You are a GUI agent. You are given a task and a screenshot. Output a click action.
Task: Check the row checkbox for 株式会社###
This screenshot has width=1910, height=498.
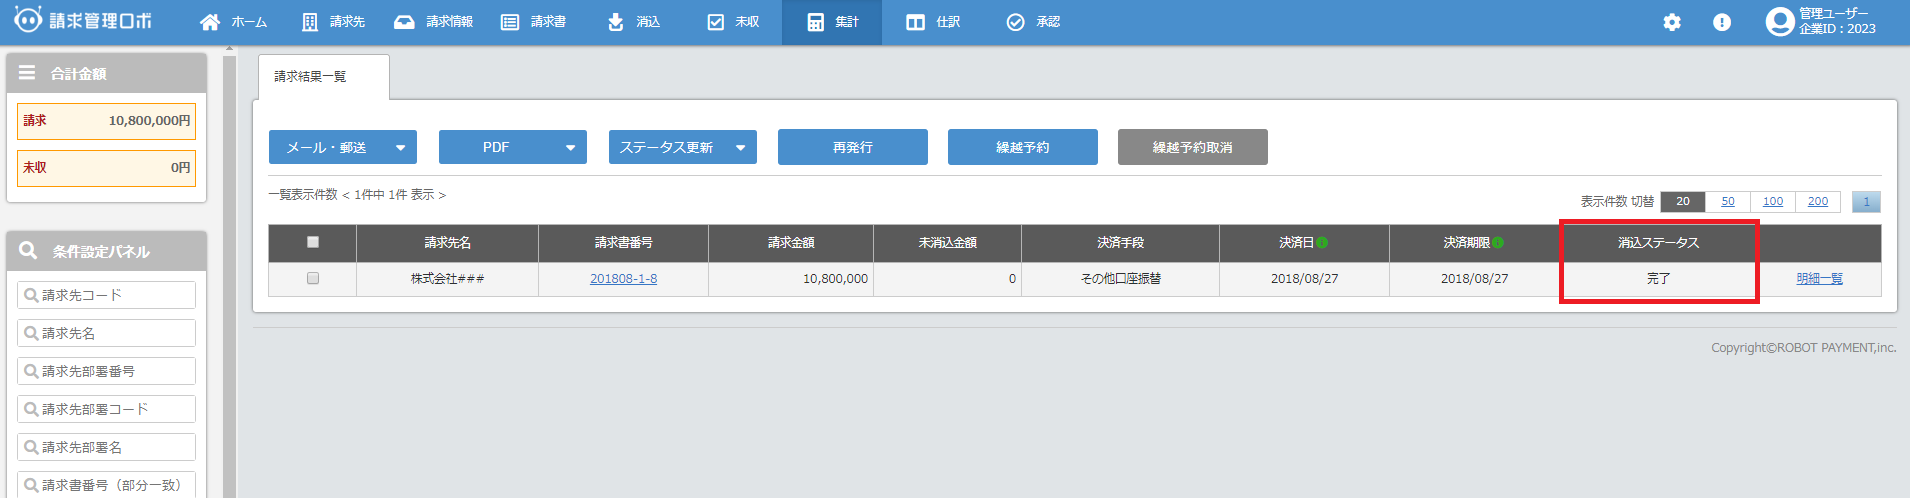(x=313, y=278)
